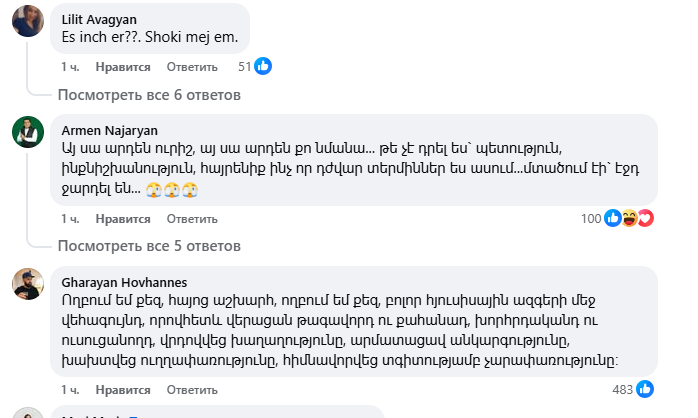Screen dimensions: 698x418
Task: Click the 1 ч. timestamp on Armen's comment
Action: [70, 219]
